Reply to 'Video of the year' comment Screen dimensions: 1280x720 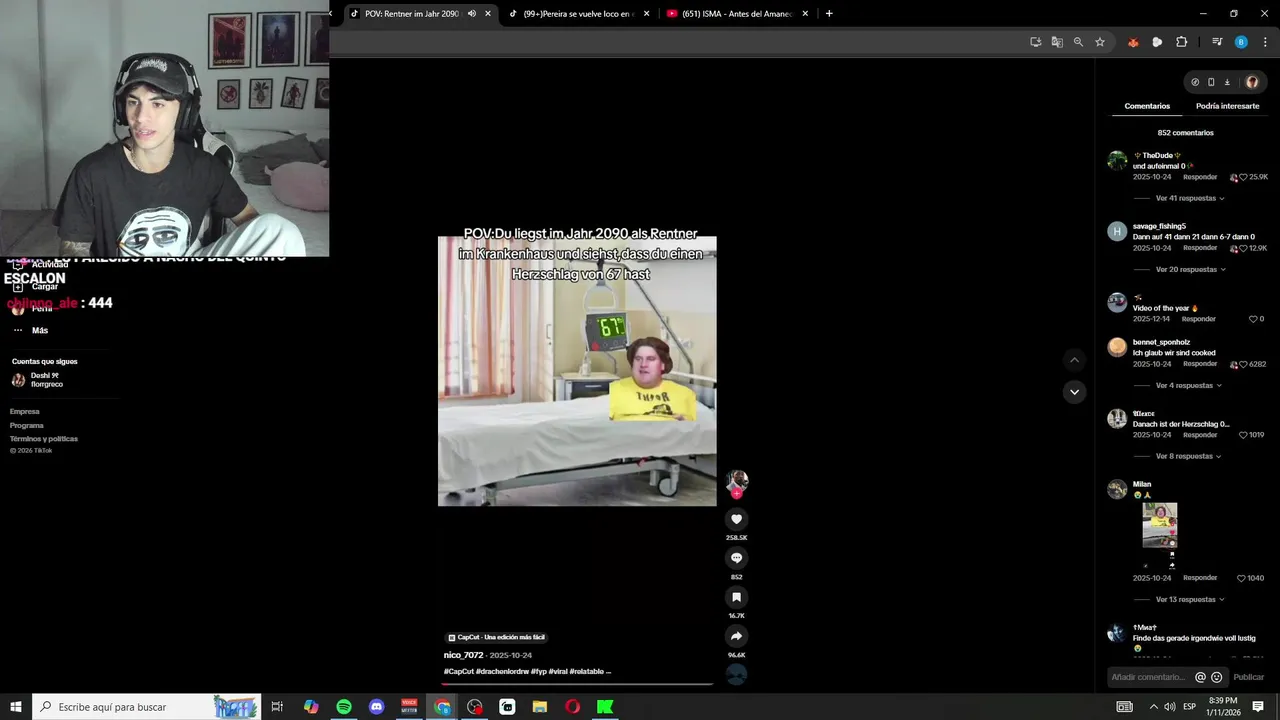[x=1199, y=319]
